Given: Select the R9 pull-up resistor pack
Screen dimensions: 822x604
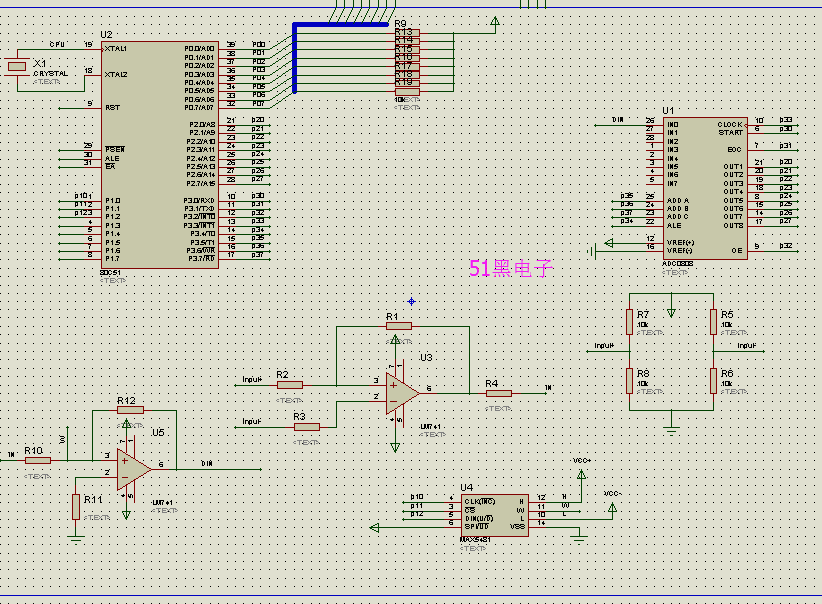Looking at the screenshot, I should point(407,60).
